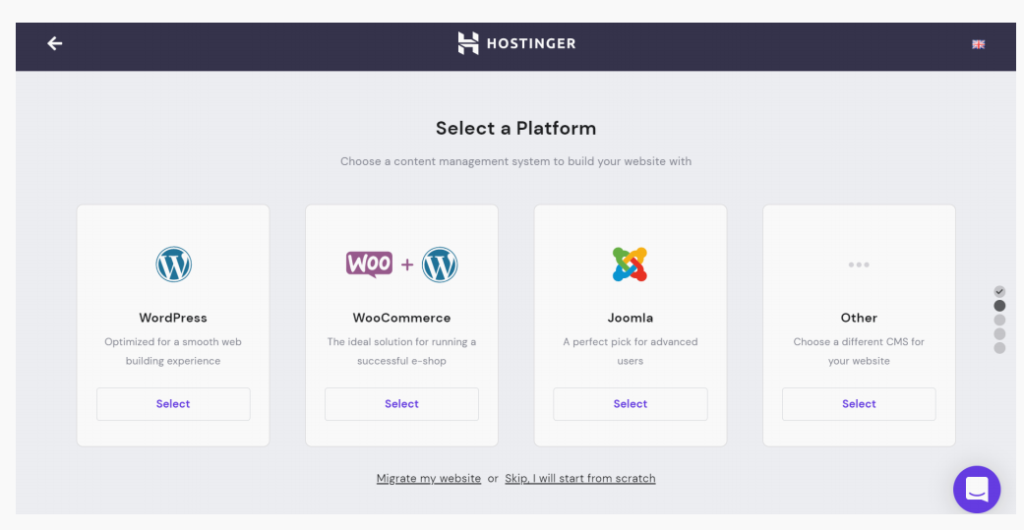Click the dark current-step indicator dot
This screenshot has height=530, width=1024.
pos(999,306)
